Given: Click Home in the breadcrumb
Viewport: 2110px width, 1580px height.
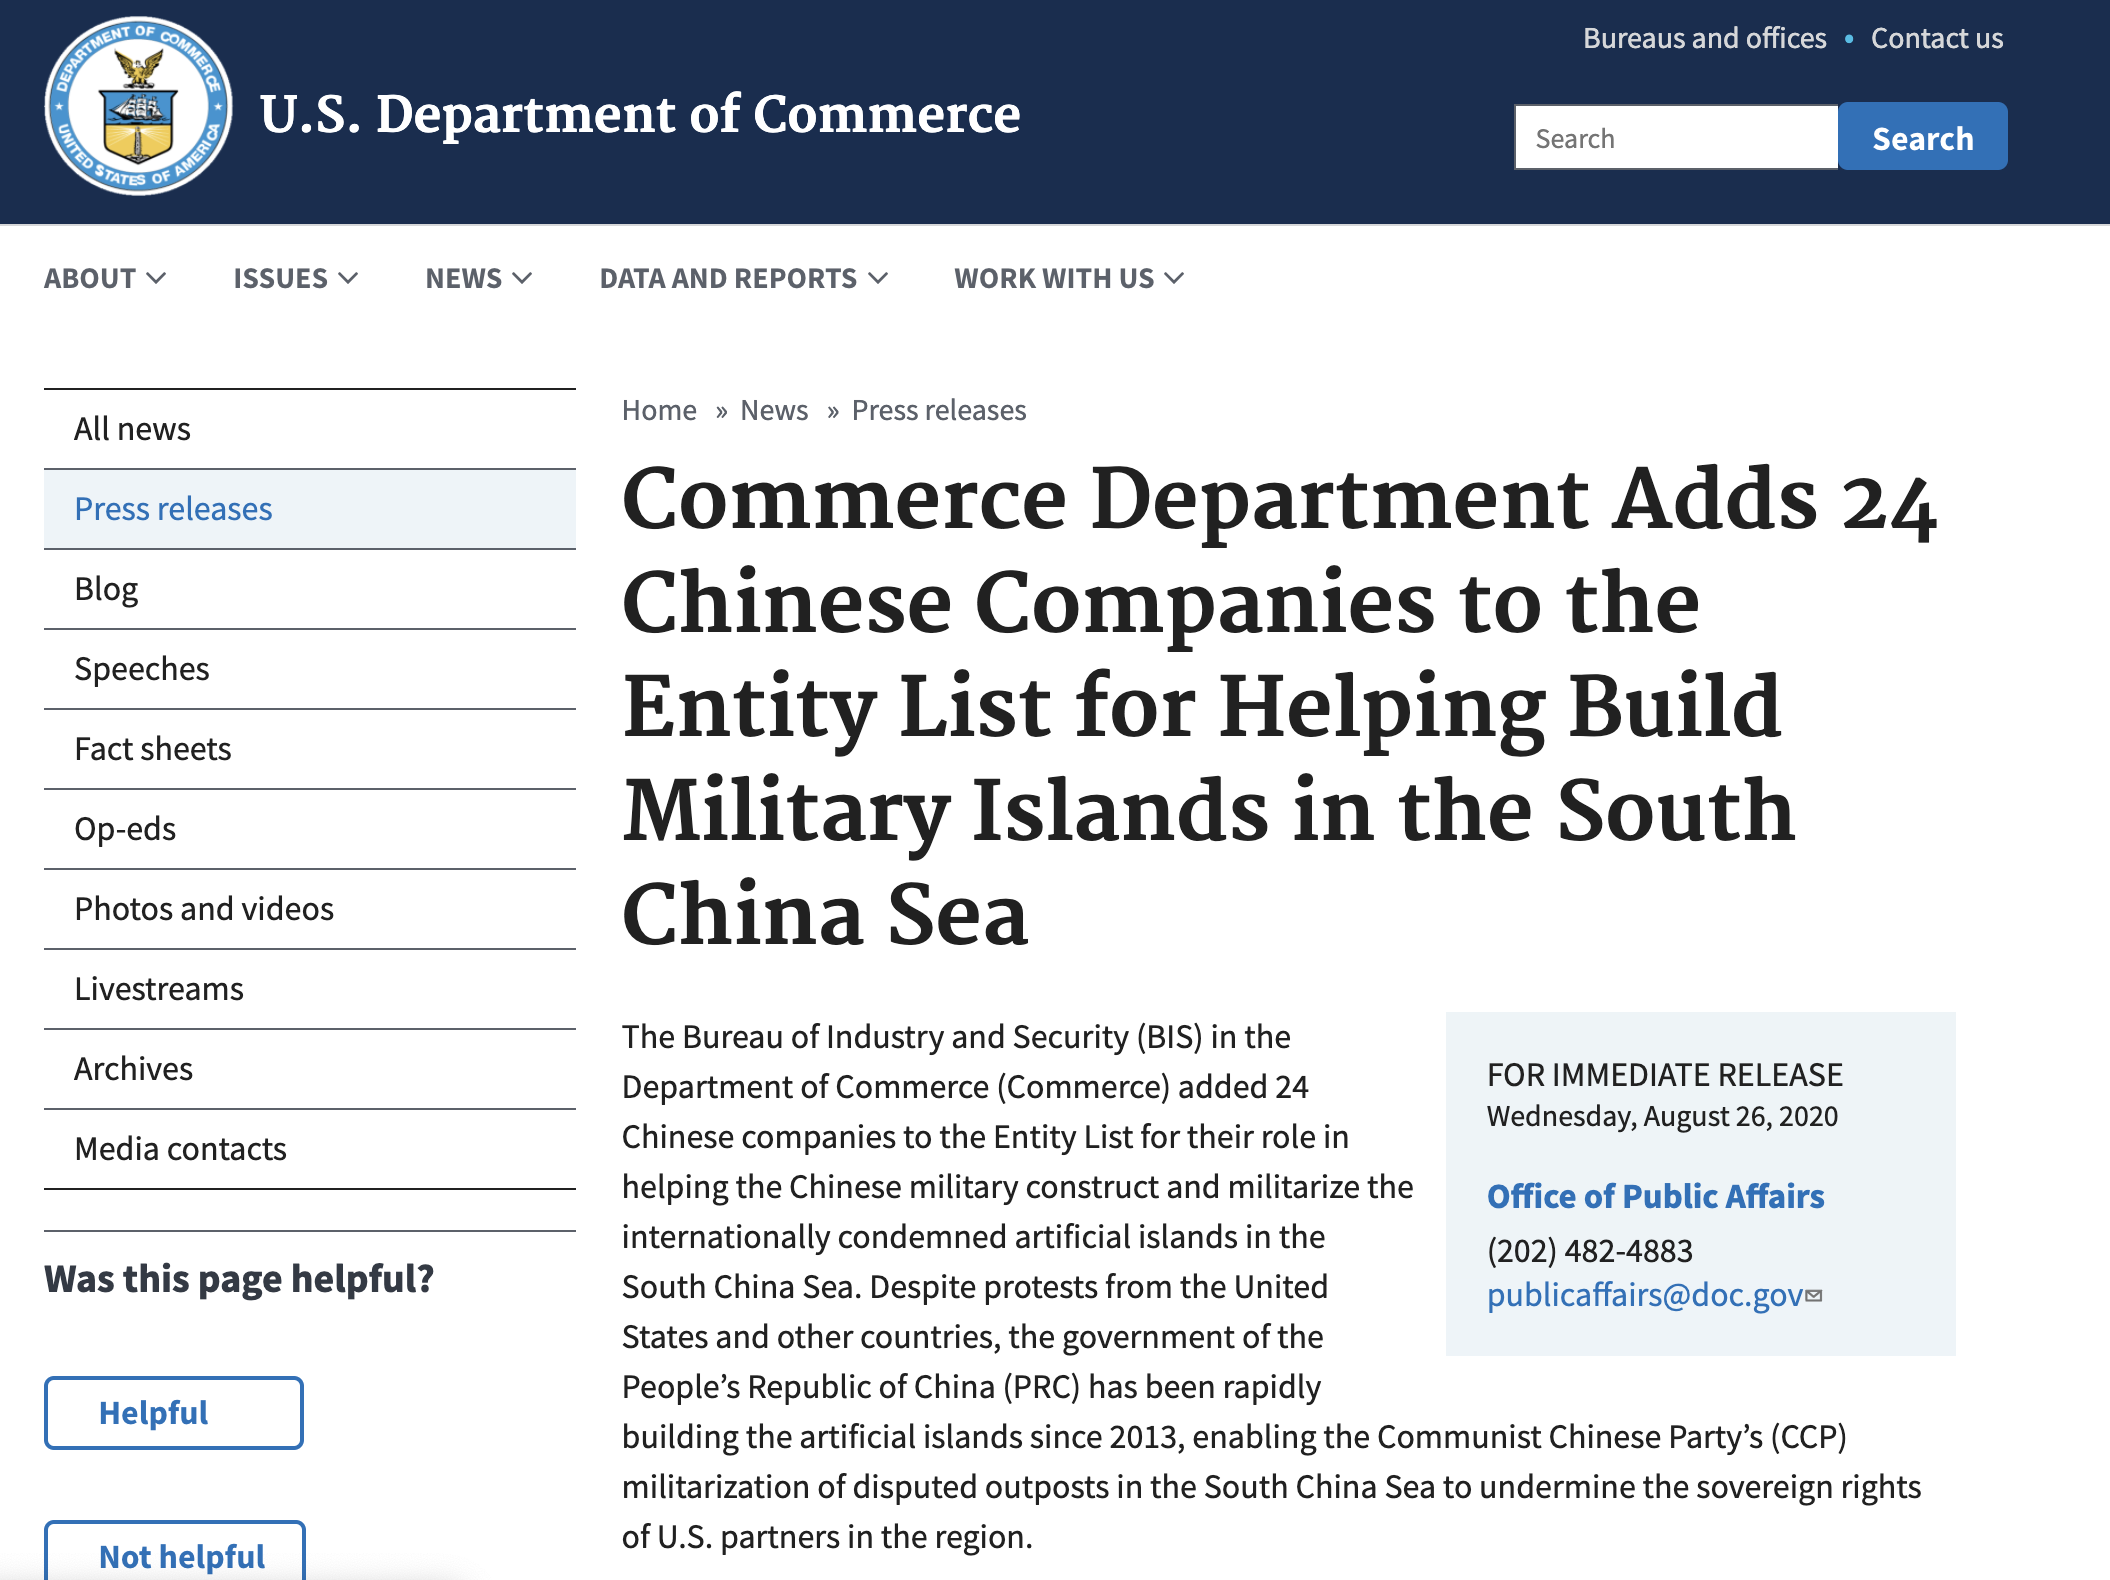Looking at the screenshot, I should point(659,410).
